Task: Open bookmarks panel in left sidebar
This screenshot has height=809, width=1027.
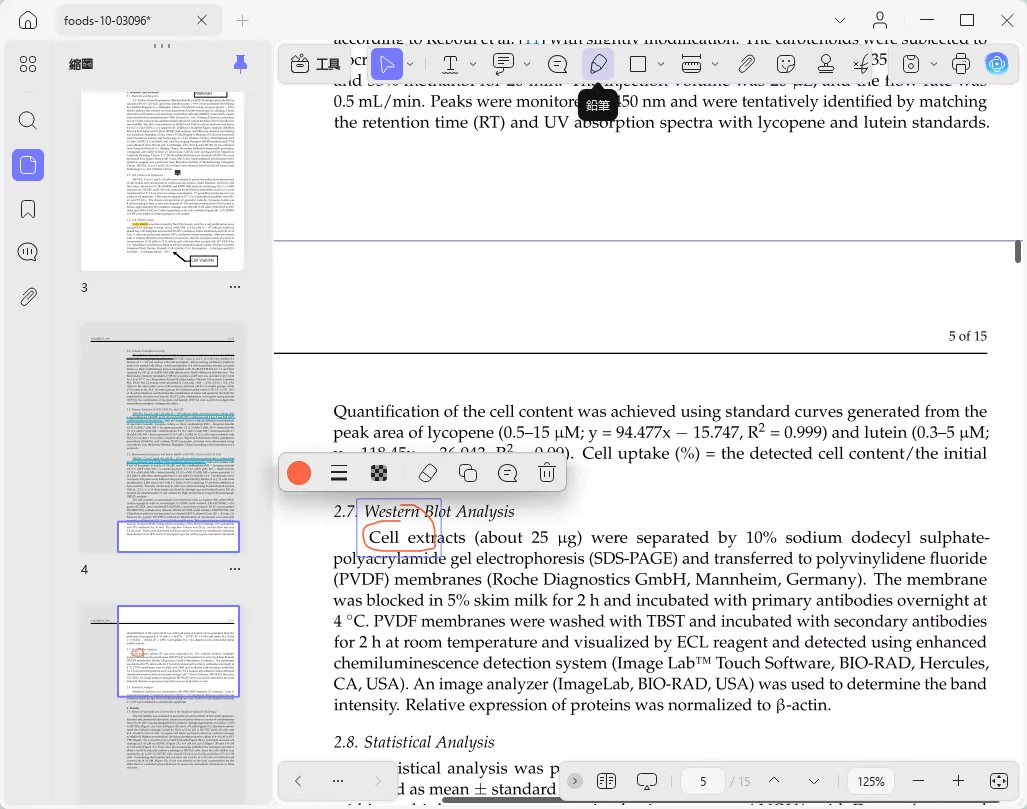Action: (x=28, y=209)
